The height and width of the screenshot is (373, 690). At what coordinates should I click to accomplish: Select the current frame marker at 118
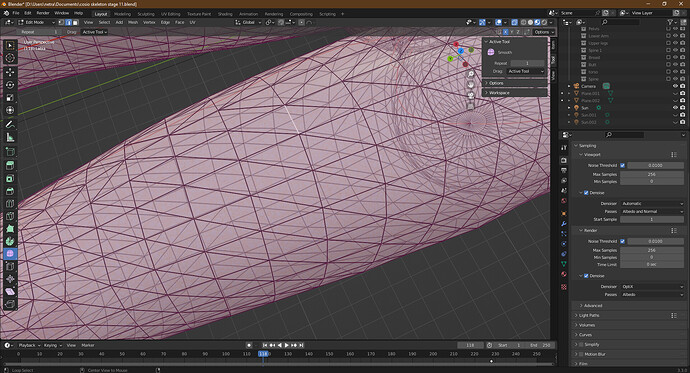click(263, 354)
